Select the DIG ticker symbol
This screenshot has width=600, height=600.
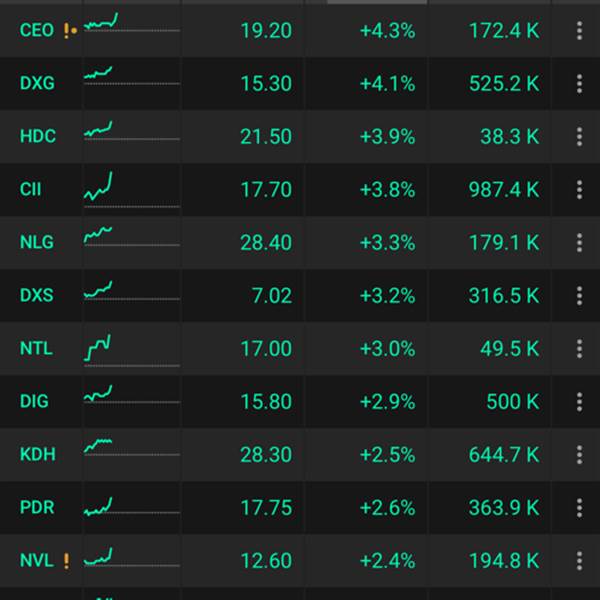(x=34, y=401)
